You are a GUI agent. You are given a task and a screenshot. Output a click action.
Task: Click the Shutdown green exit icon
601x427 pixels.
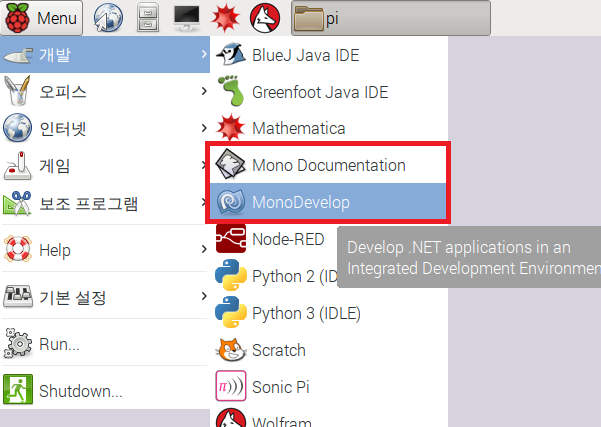pos(18,389)
